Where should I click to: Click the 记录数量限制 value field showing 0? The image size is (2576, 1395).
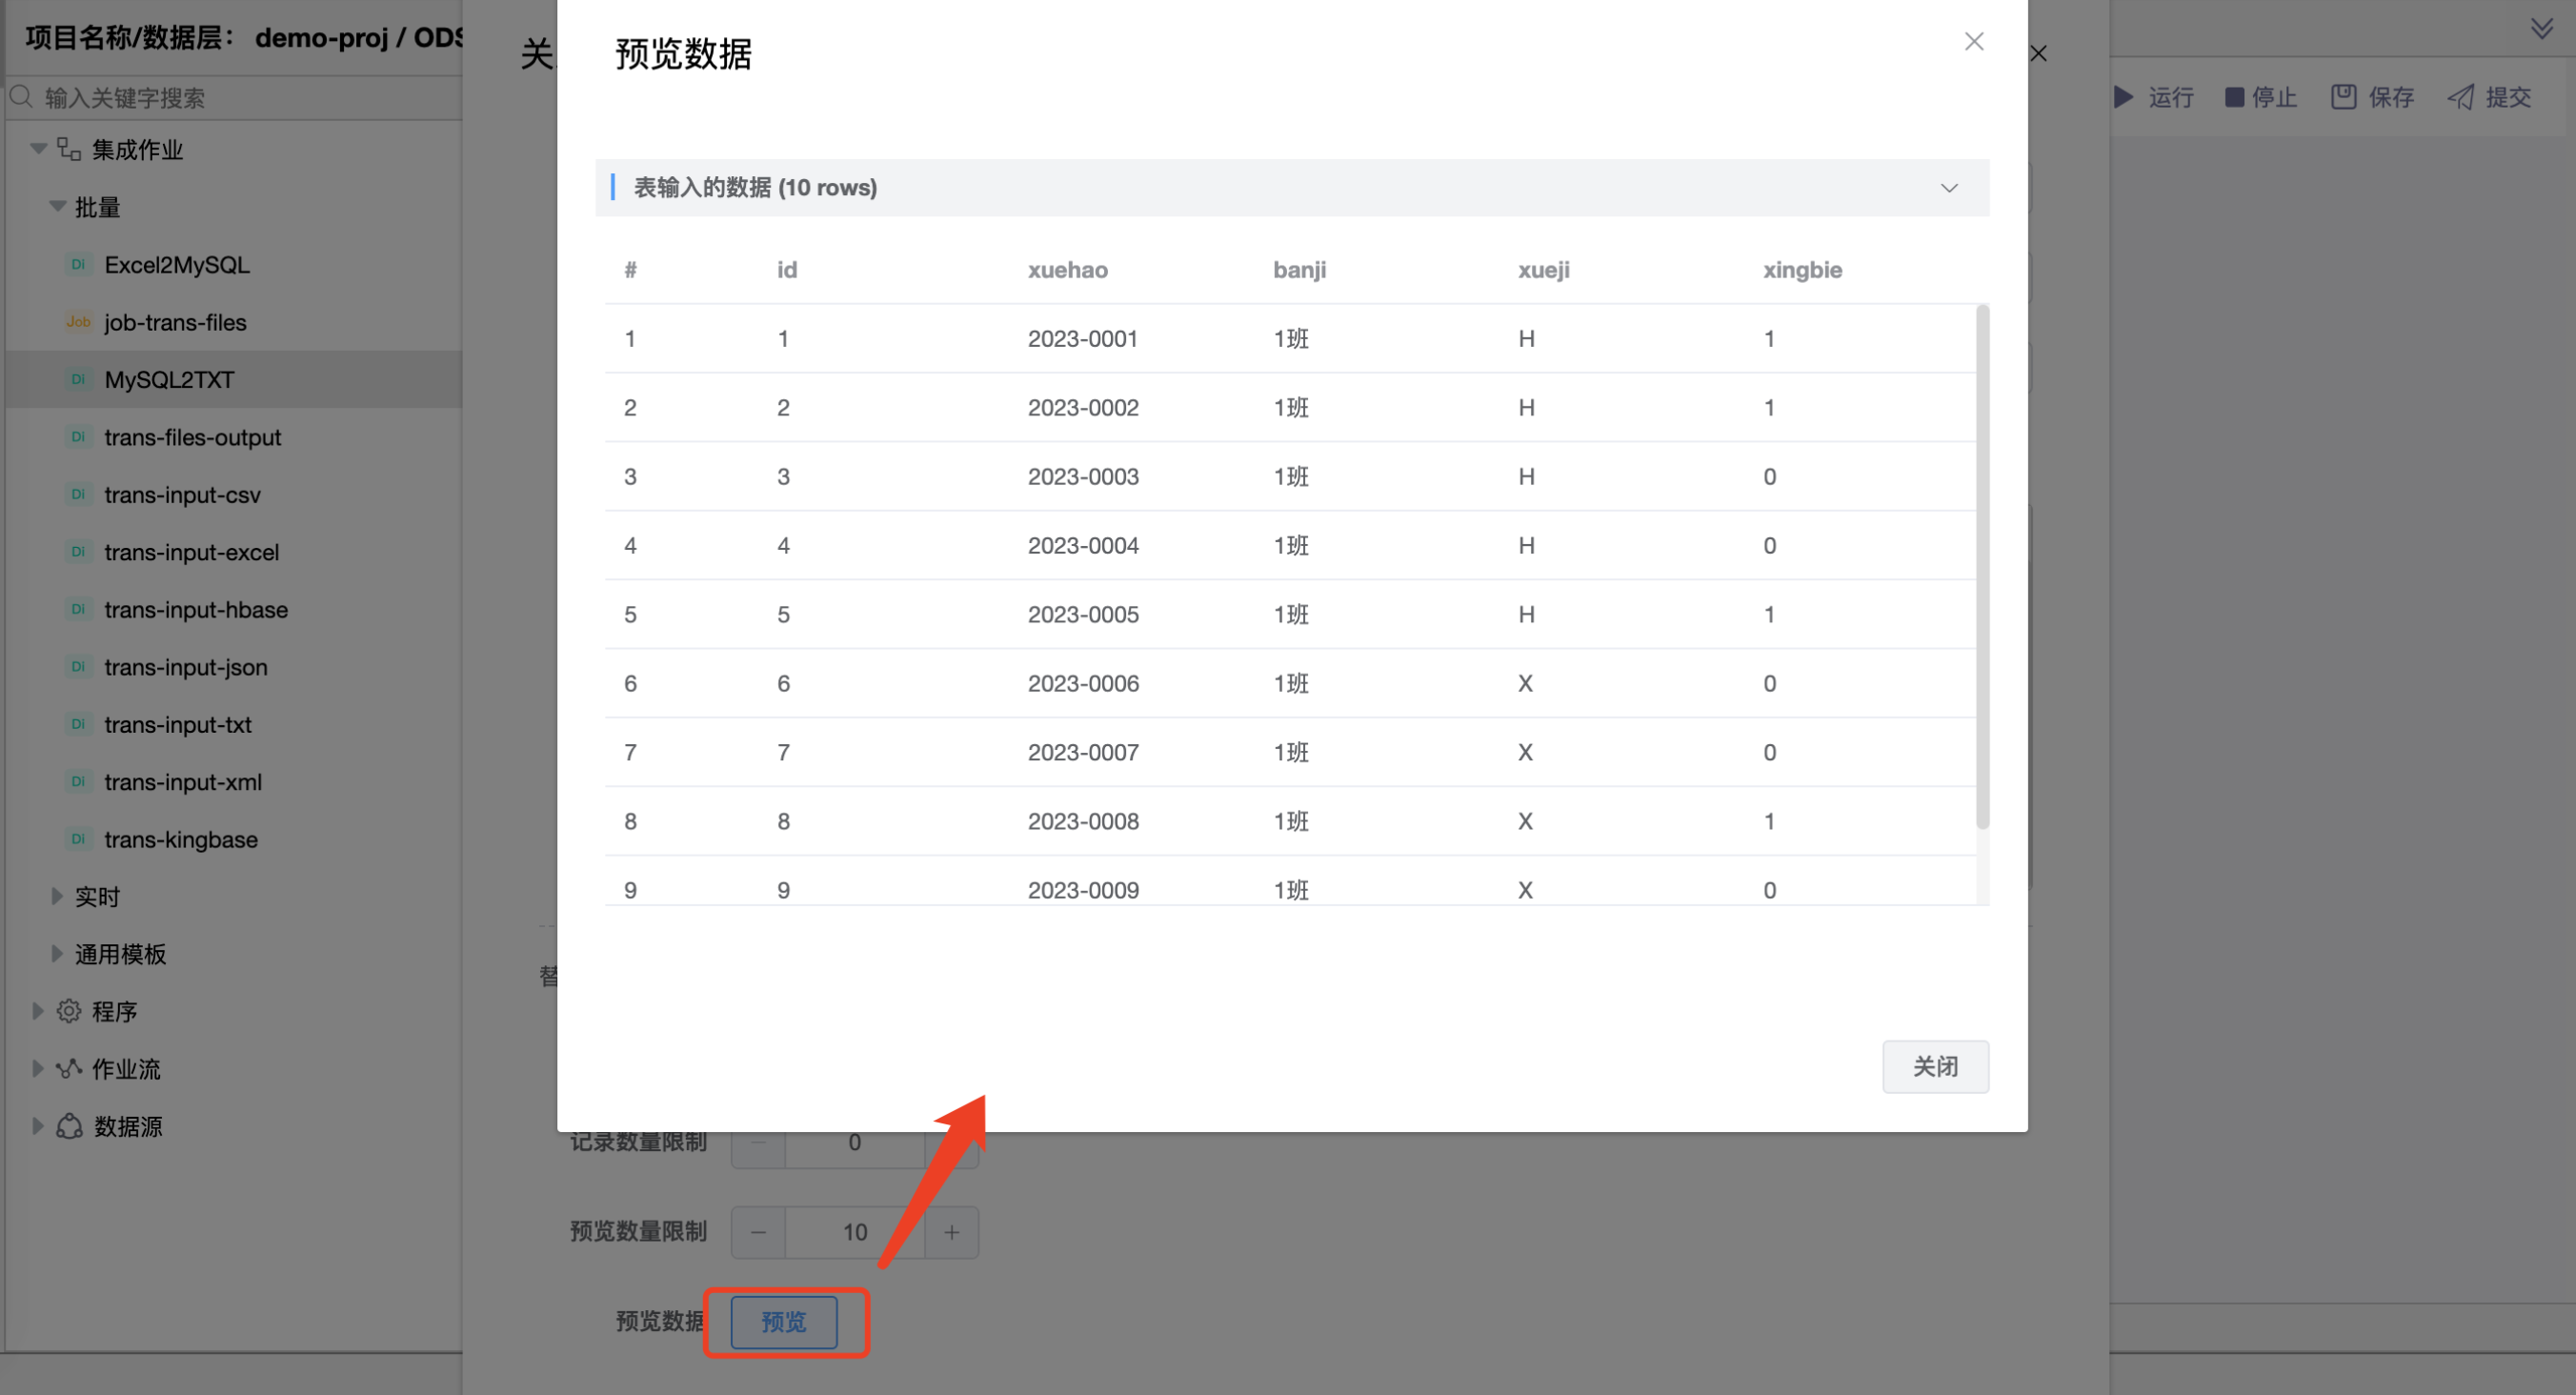tap(855, 1146)
